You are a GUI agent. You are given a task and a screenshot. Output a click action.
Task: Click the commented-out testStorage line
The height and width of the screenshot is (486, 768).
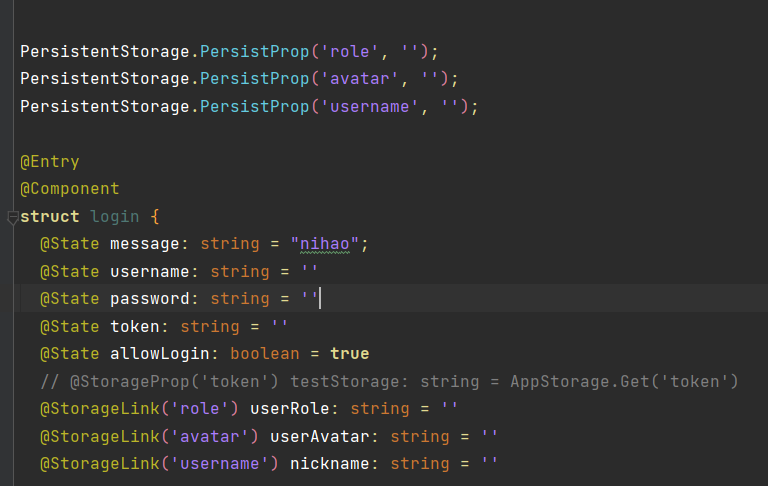point(388,381)
